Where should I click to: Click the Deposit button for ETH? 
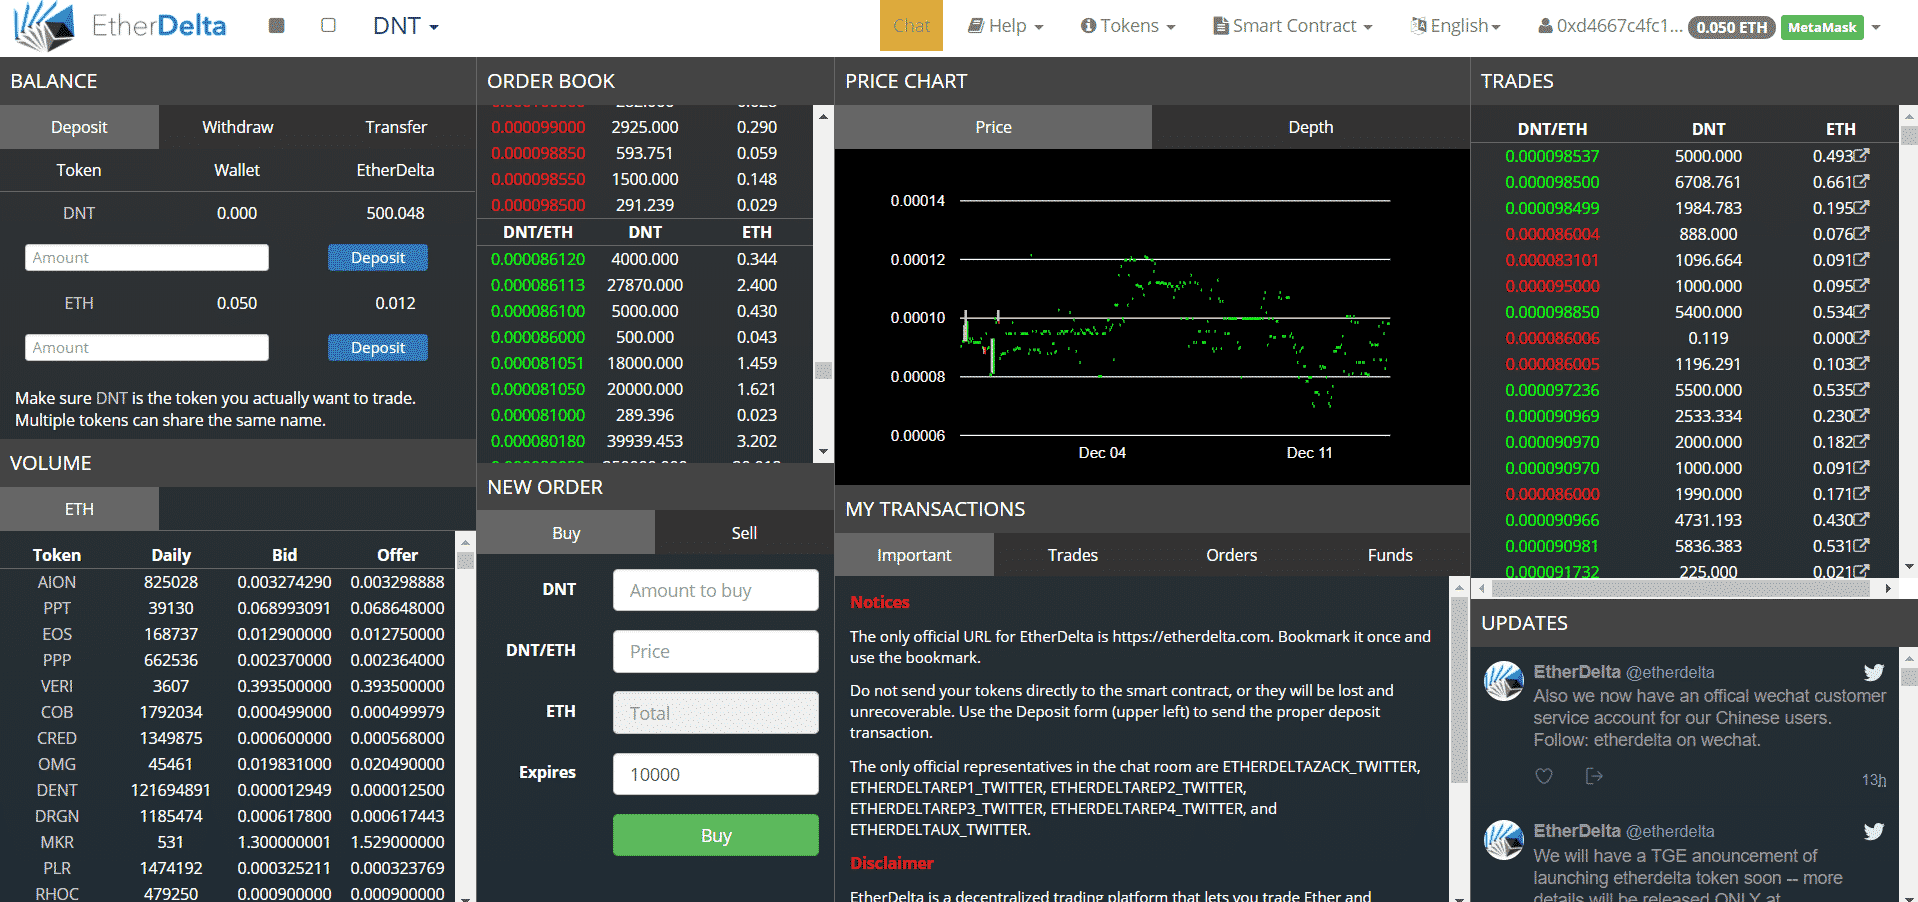tap(378, 348)
